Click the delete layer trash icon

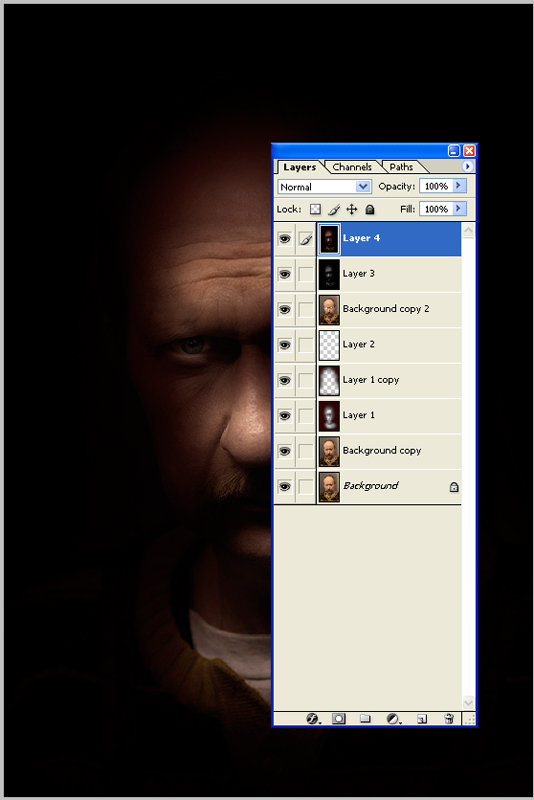tap(449, 718)
